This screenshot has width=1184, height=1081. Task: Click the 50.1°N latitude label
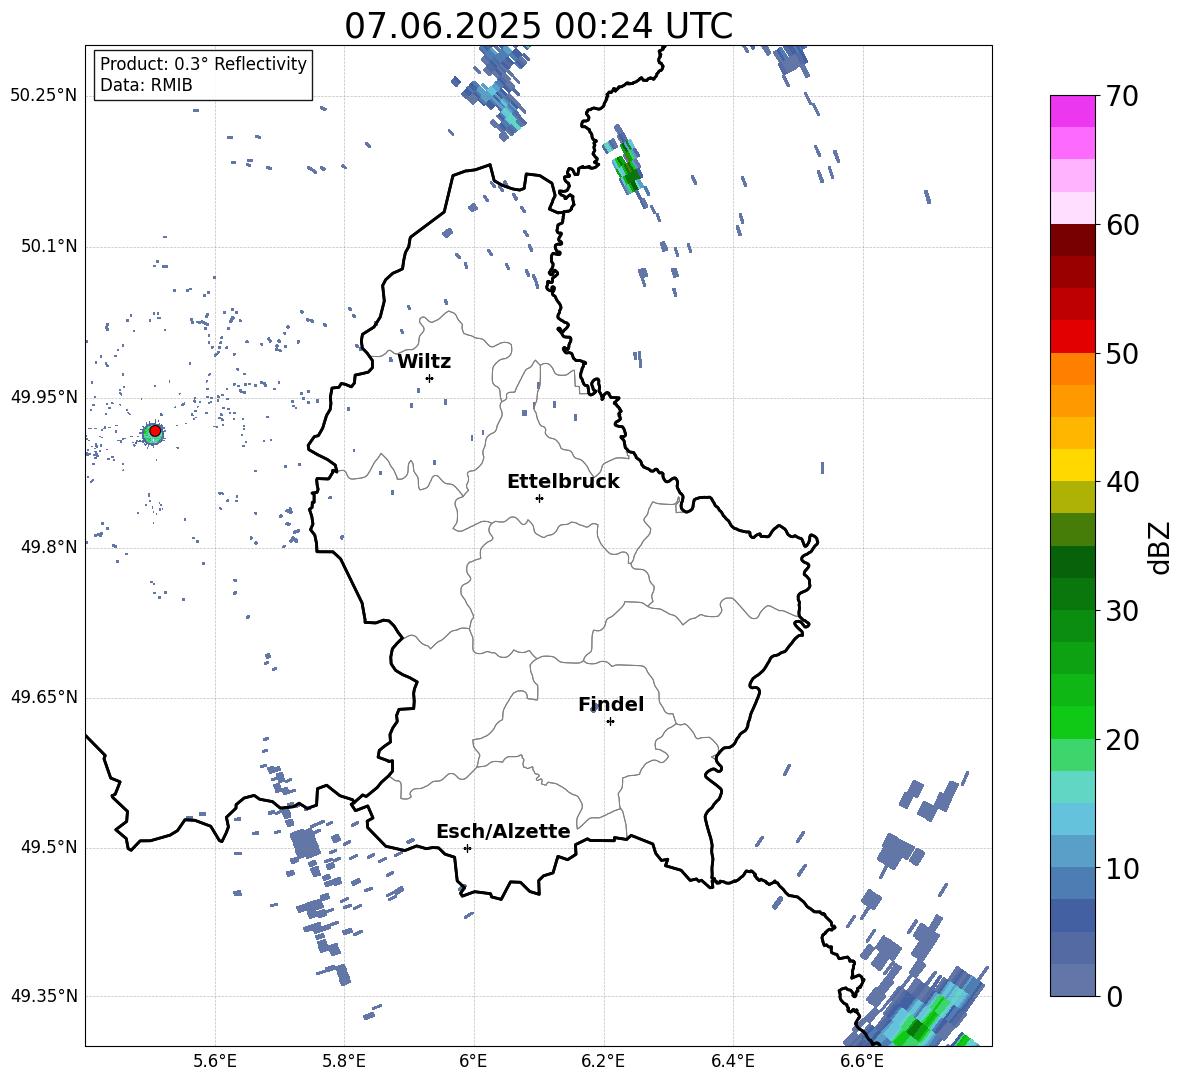[49, 247]
